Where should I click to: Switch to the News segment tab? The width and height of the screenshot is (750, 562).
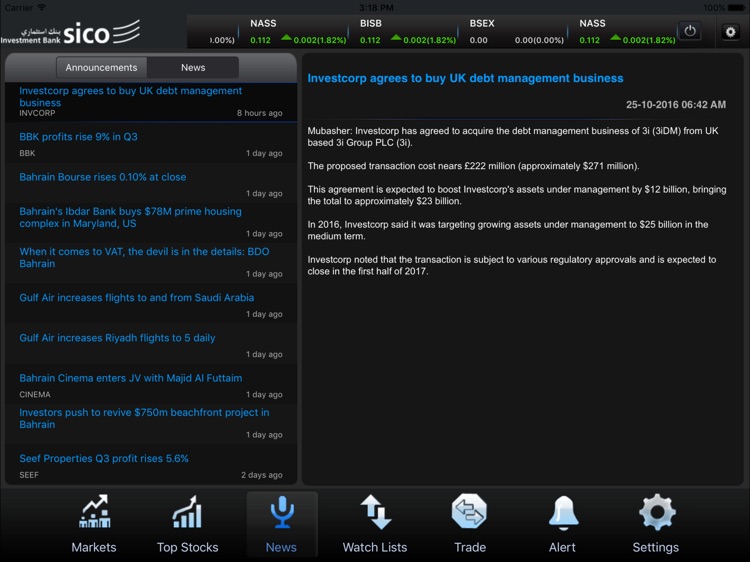point(193,67)
